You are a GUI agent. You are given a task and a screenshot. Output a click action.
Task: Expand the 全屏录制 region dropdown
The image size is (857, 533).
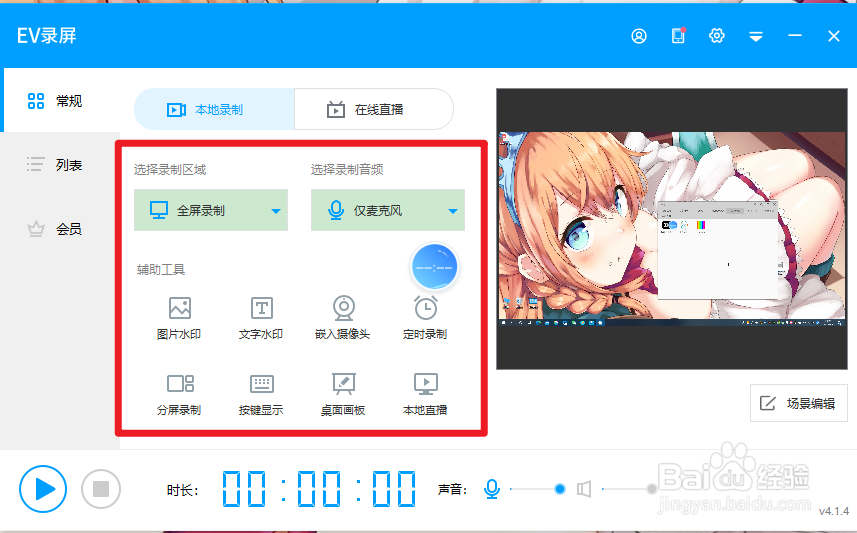(211, 210)
